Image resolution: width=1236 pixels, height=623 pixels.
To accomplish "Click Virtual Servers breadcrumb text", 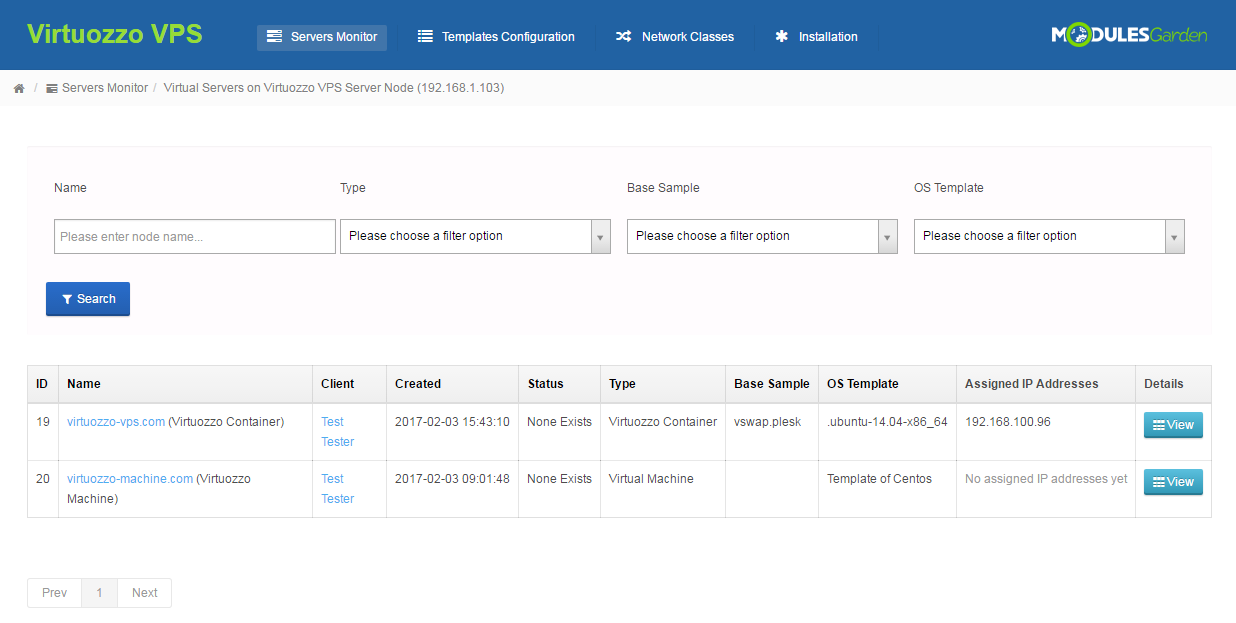I will [x=334, y=88].
